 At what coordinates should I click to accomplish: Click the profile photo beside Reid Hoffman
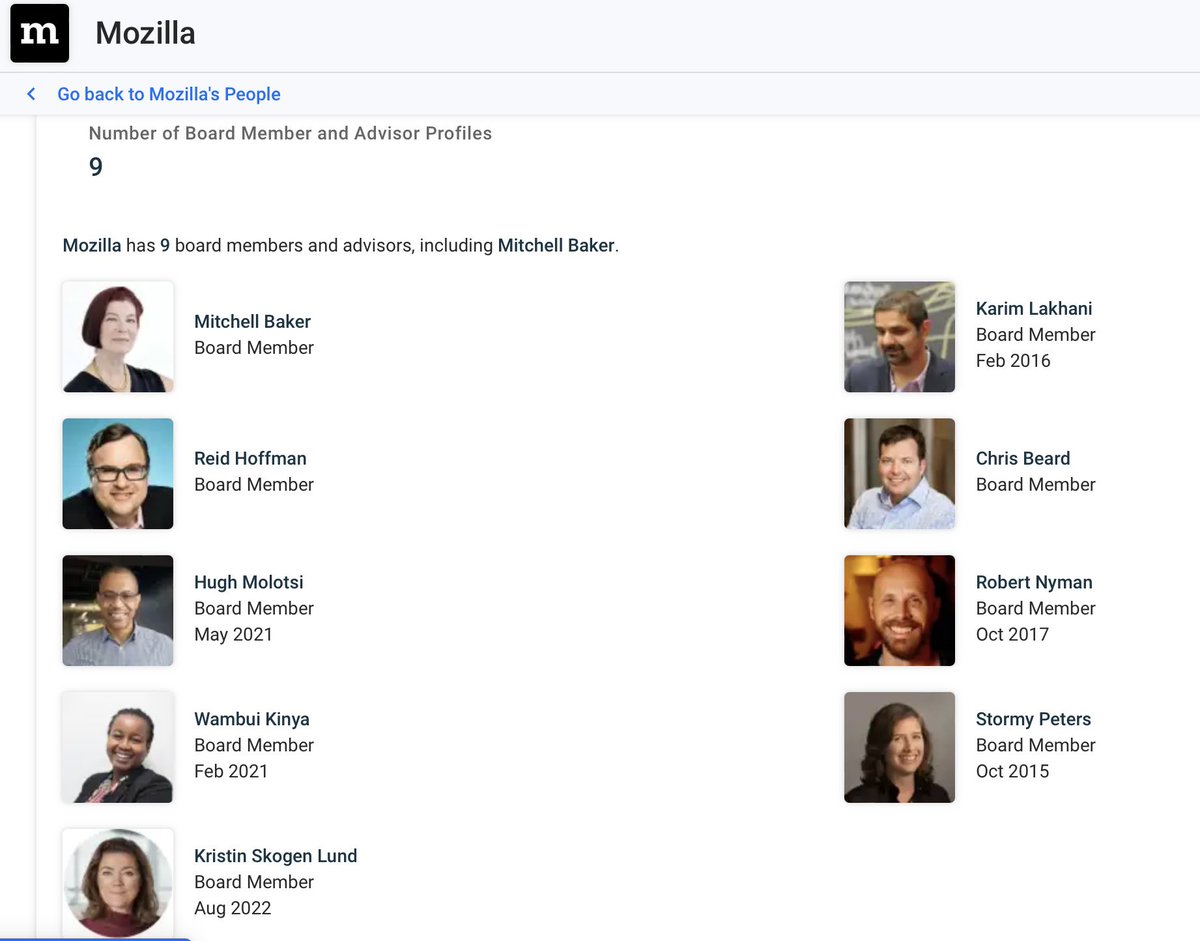point(118,473)
